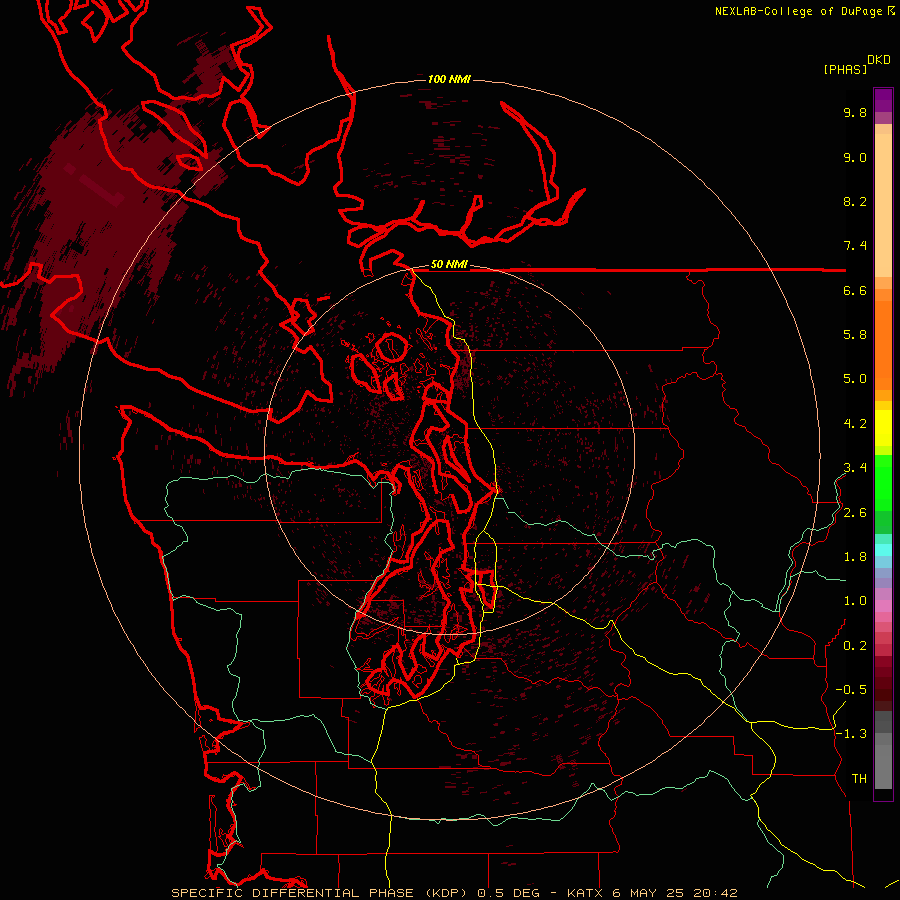This screenshot has height=900, width=900.
Task: Pick the yellow color band of the scale
Action: pos(883,428)
